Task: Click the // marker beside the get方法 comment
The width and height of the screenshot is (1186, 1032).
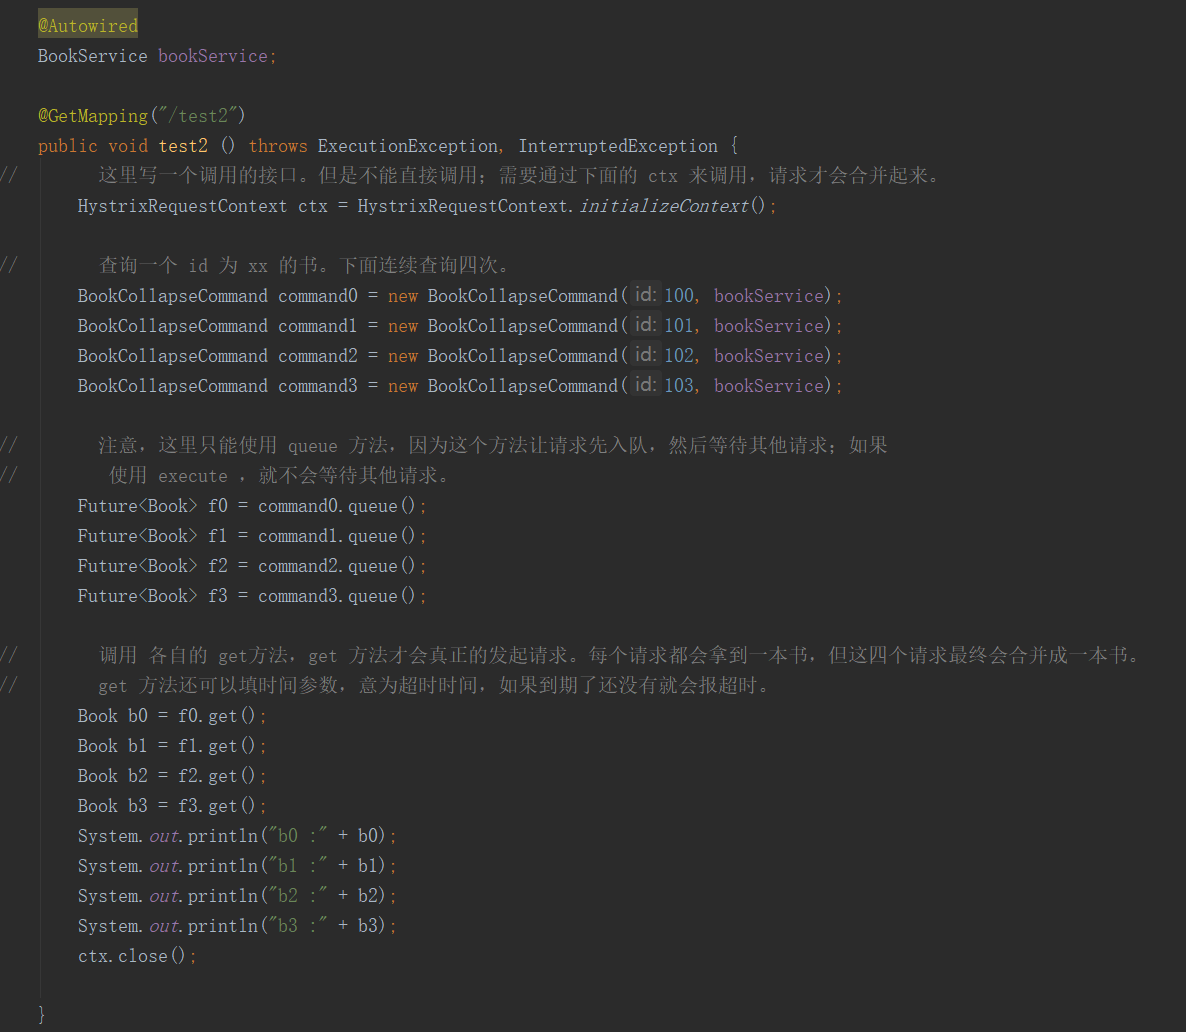Action: [x=6, y=654]
